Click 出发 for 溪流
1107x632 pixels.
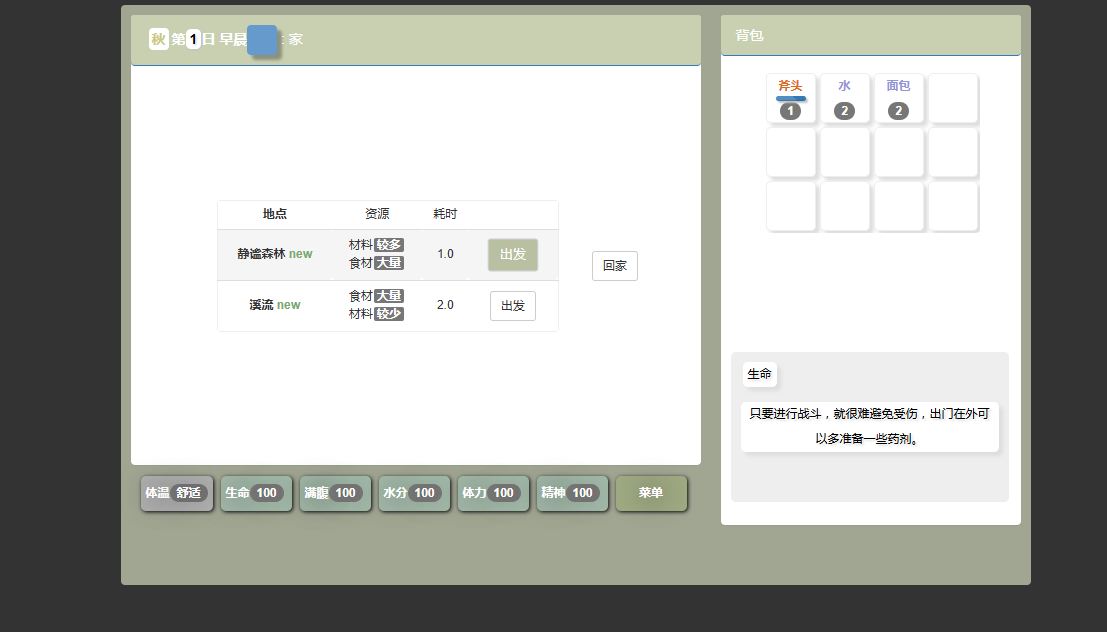tap(513, 306)
